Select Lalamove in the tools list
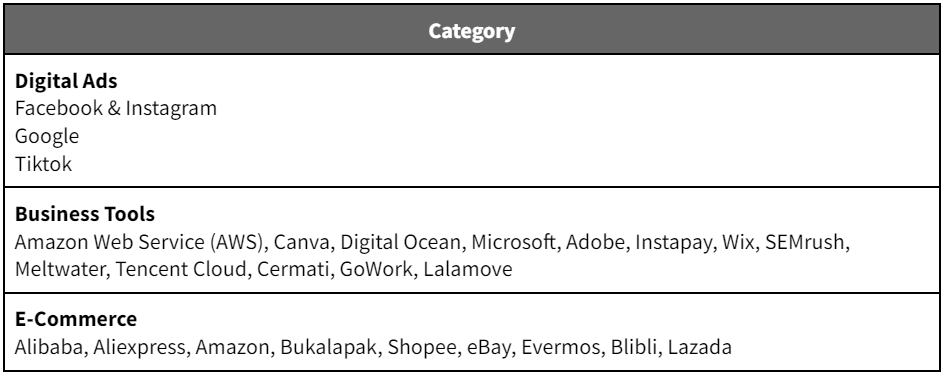 [468, 269]
